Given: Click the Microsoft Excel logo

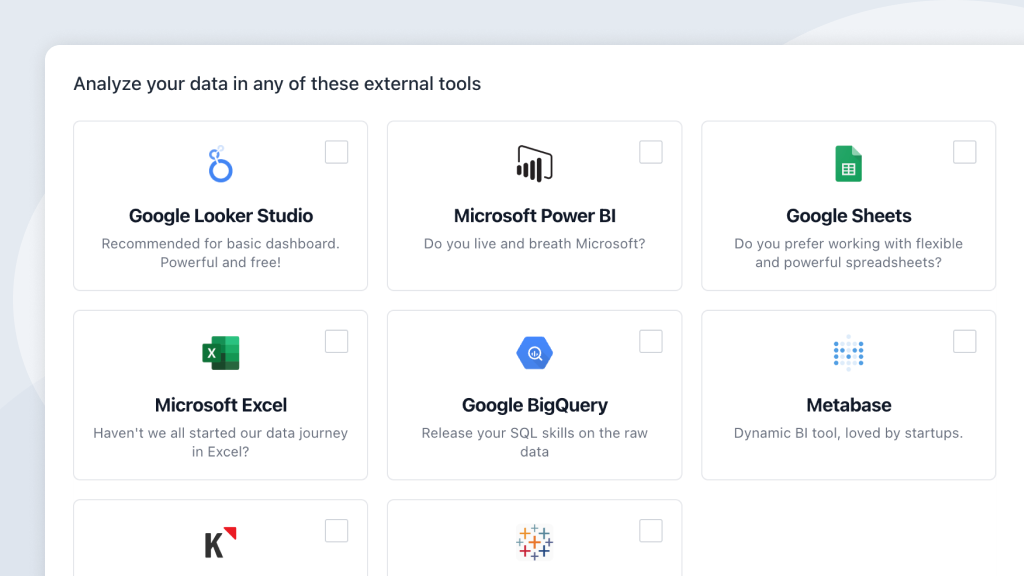Looking at the screenshot, I should 220,352.
